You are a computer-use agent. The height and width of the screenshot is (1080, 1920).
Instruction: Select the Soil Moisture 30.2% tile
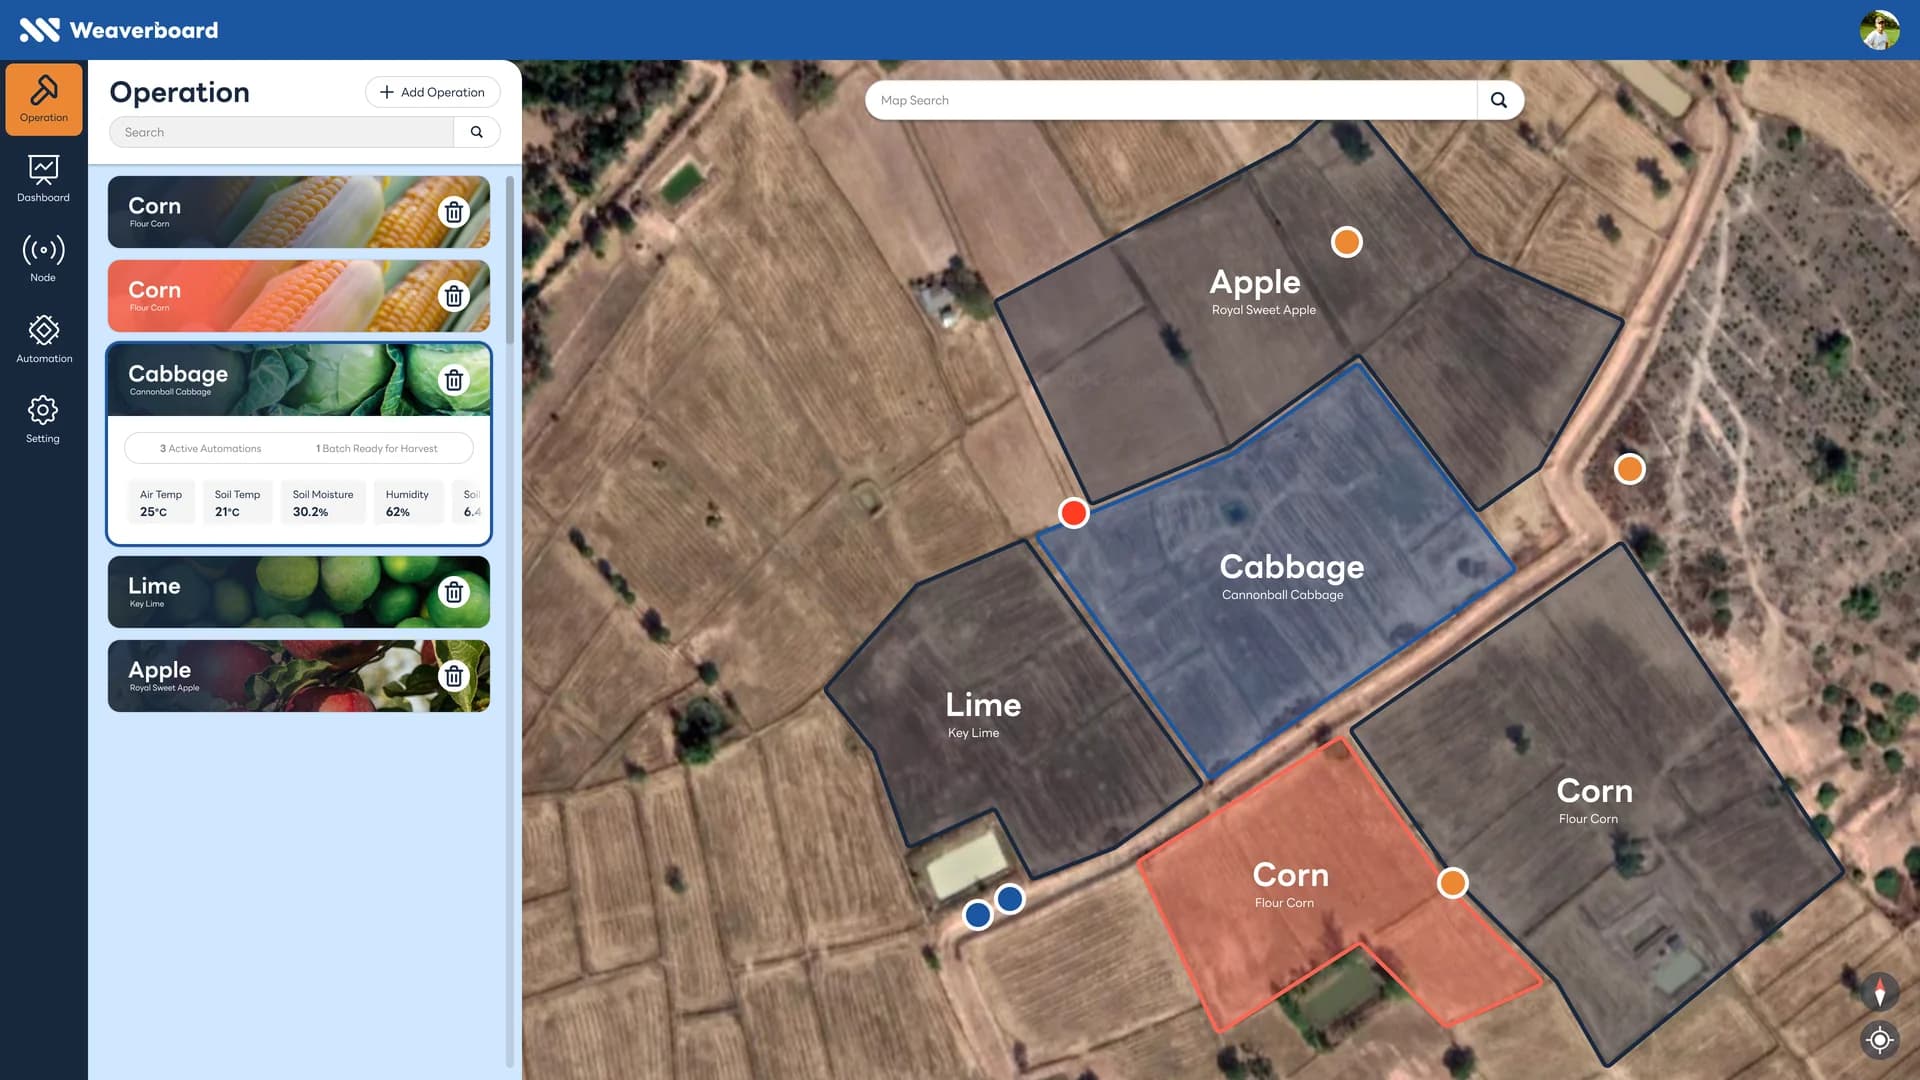pos(323,503)
